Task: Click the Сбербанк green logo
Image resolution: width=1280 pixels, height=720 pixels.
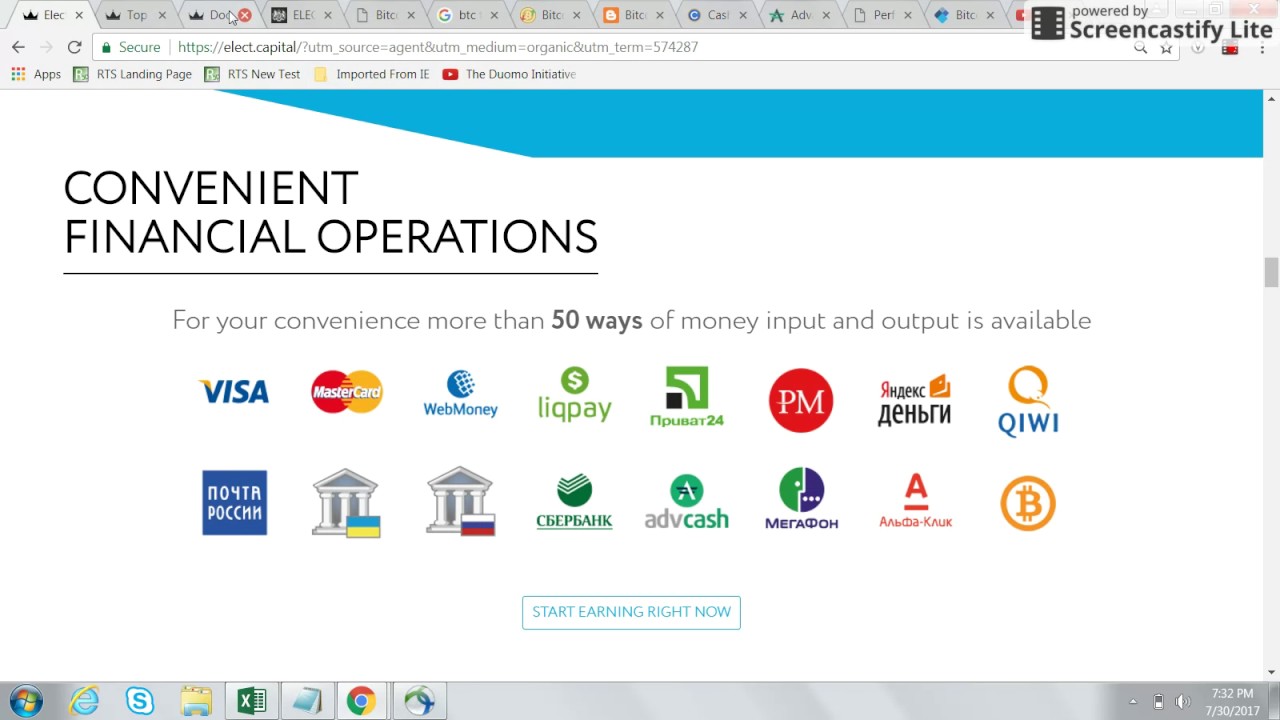Action: [574, 503]
